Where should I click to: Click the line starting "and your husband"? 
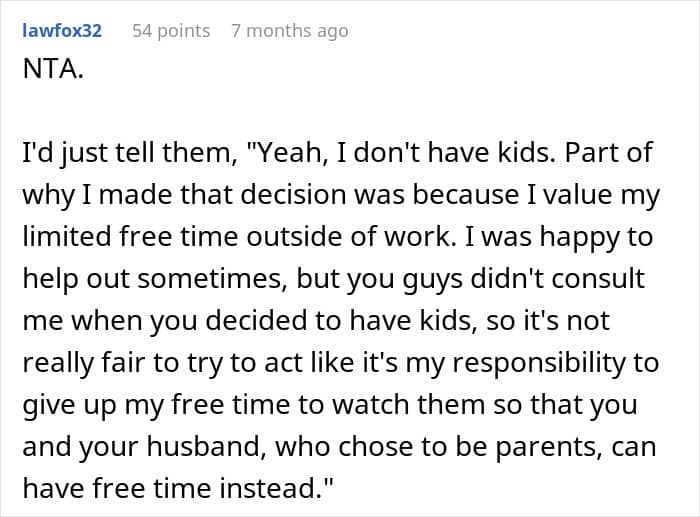click(339, 447)
